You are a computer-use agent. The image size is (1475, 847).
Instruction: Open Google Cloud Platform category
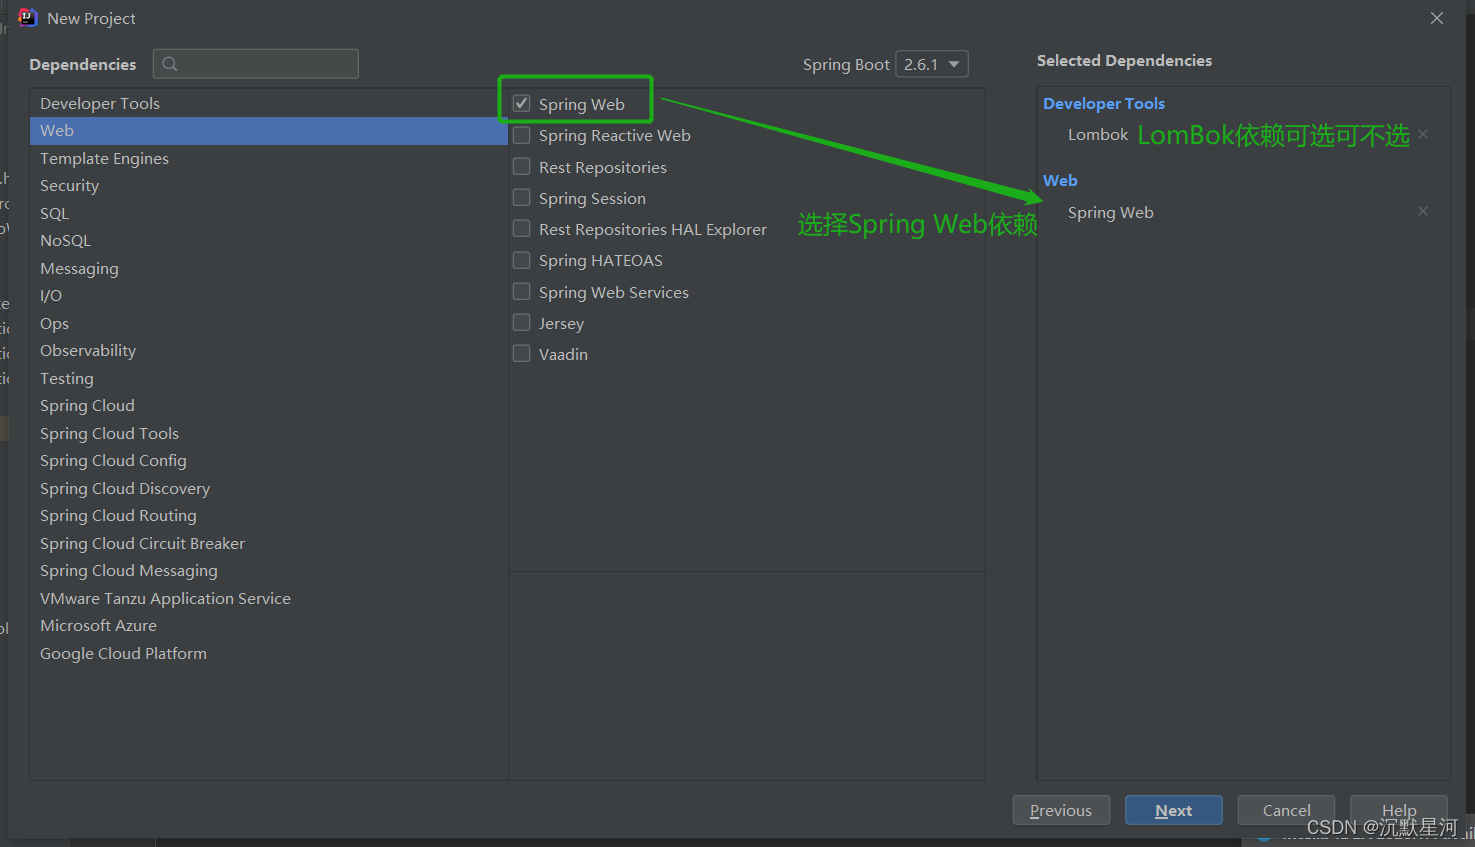tap(269, 653)
